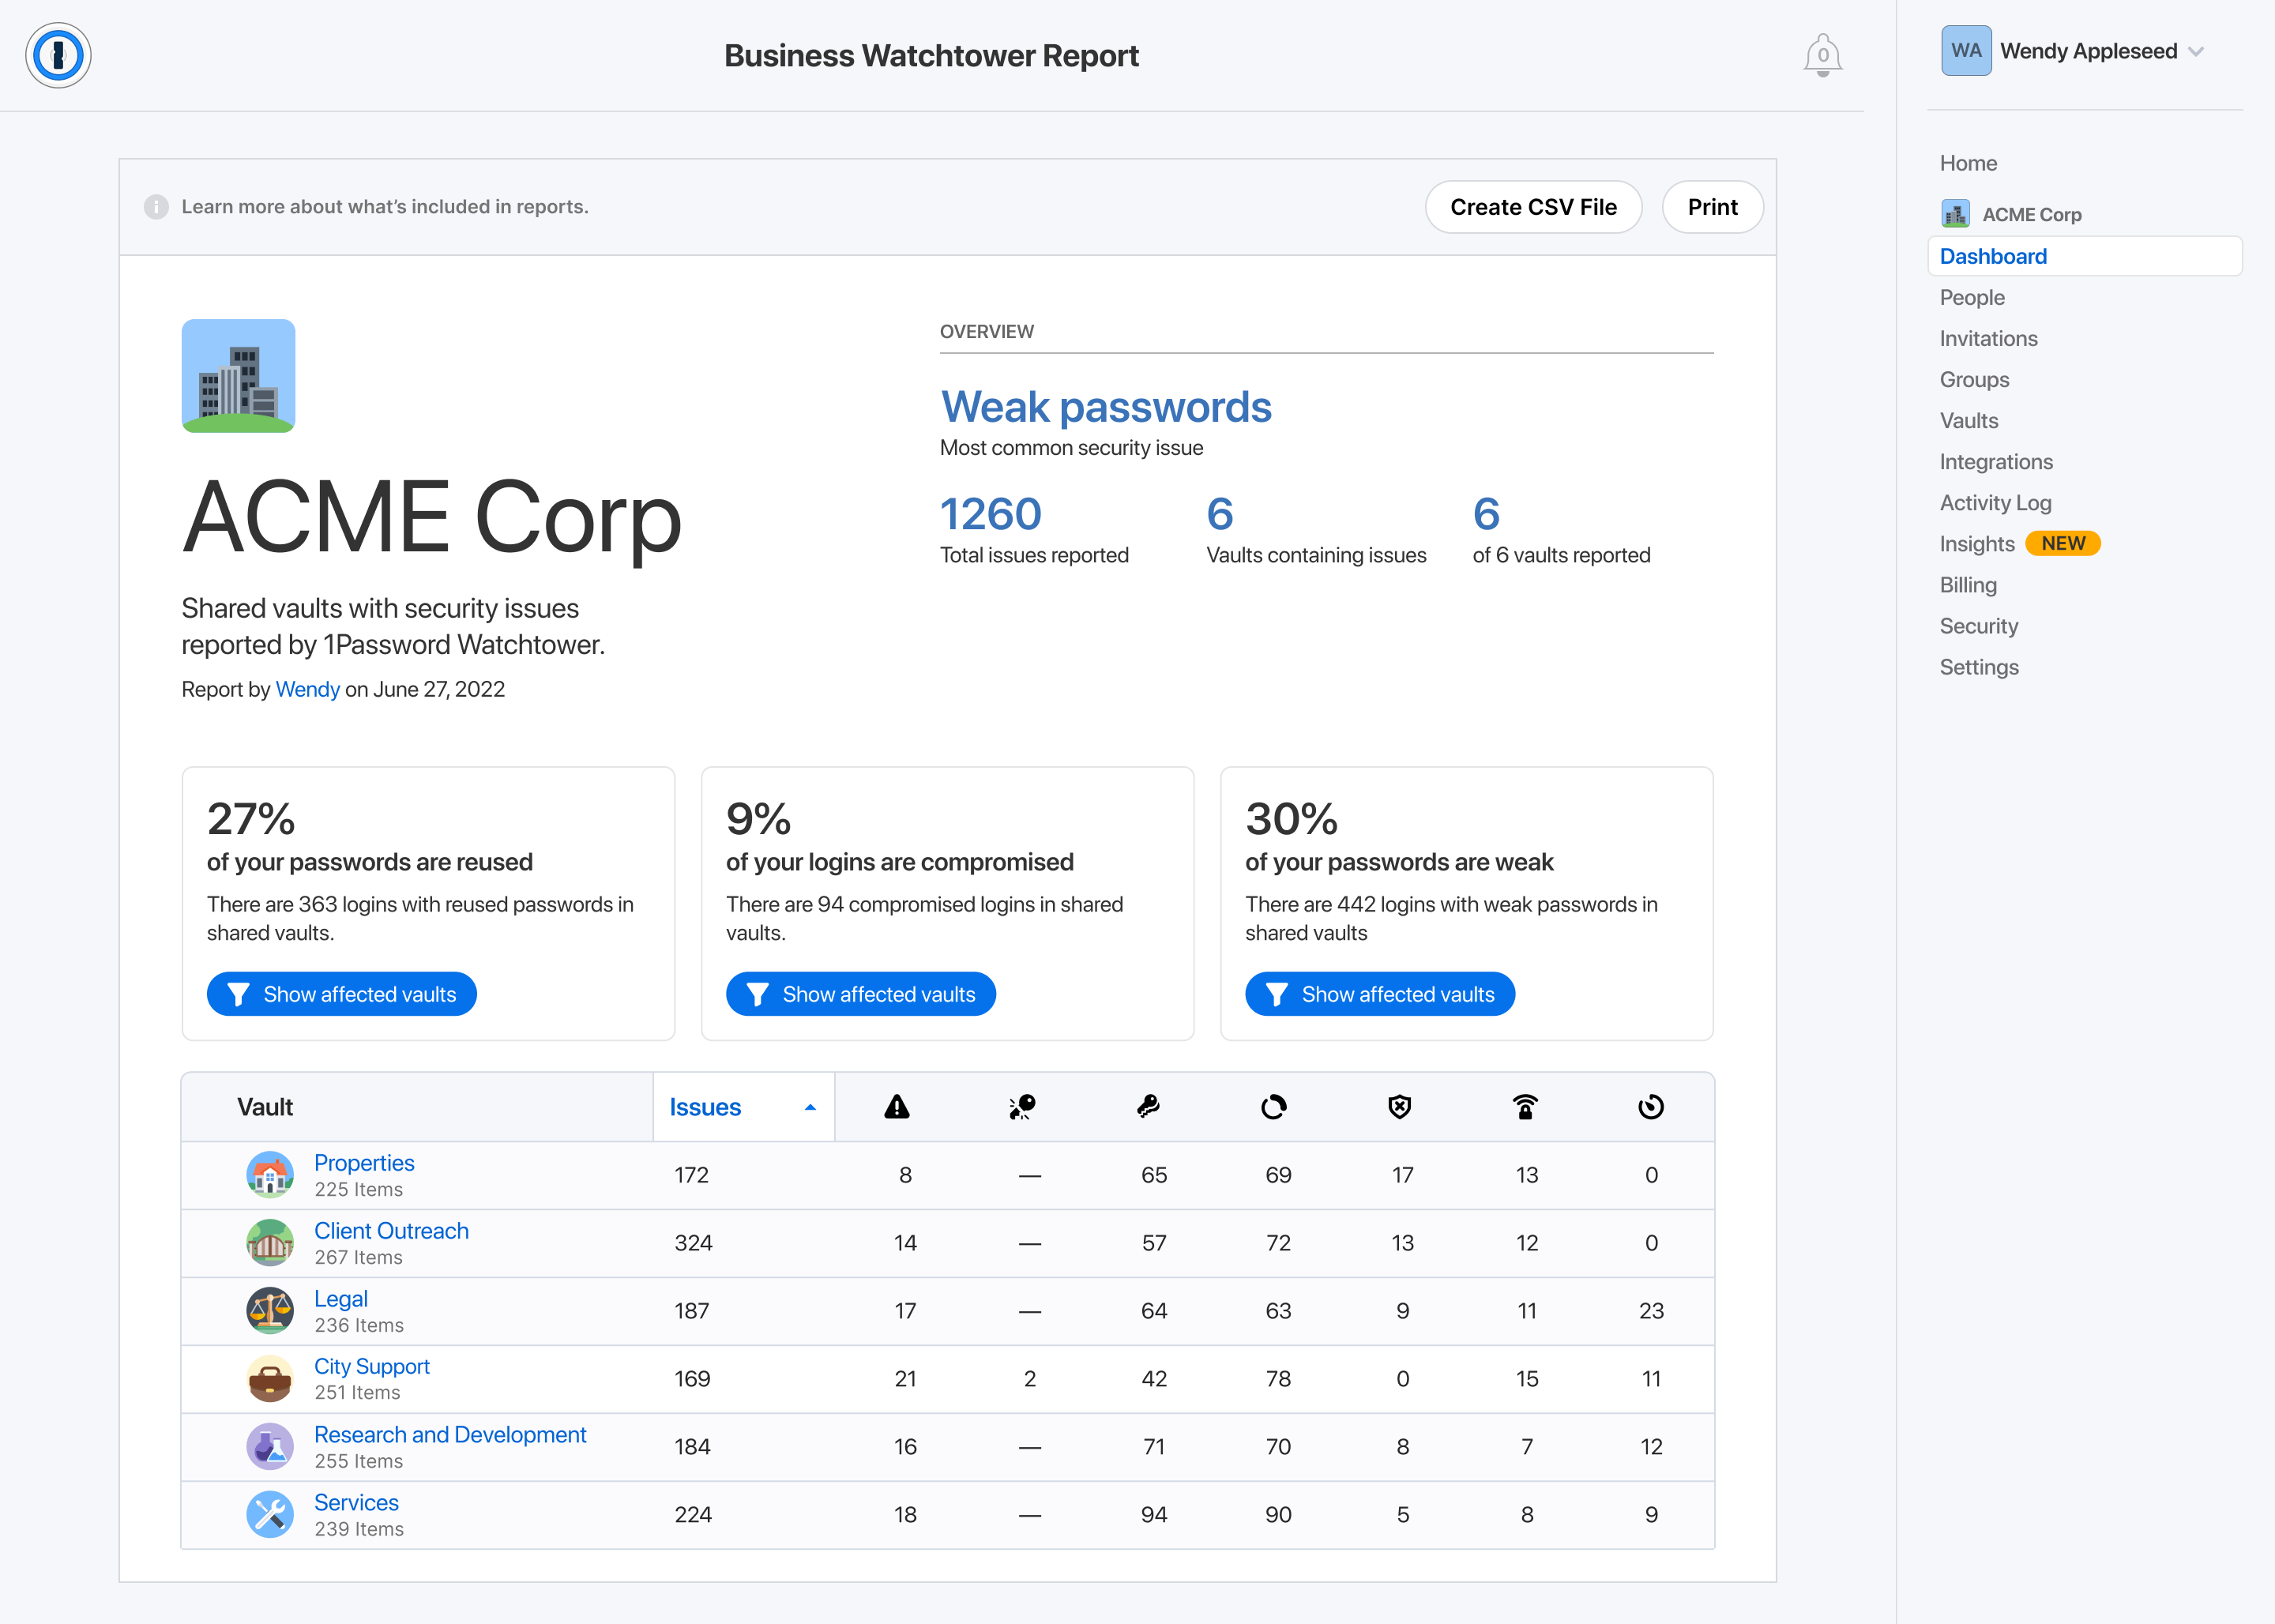Click the notification bell icon top right
2275x1624 pixels.
pos(1823,53)
